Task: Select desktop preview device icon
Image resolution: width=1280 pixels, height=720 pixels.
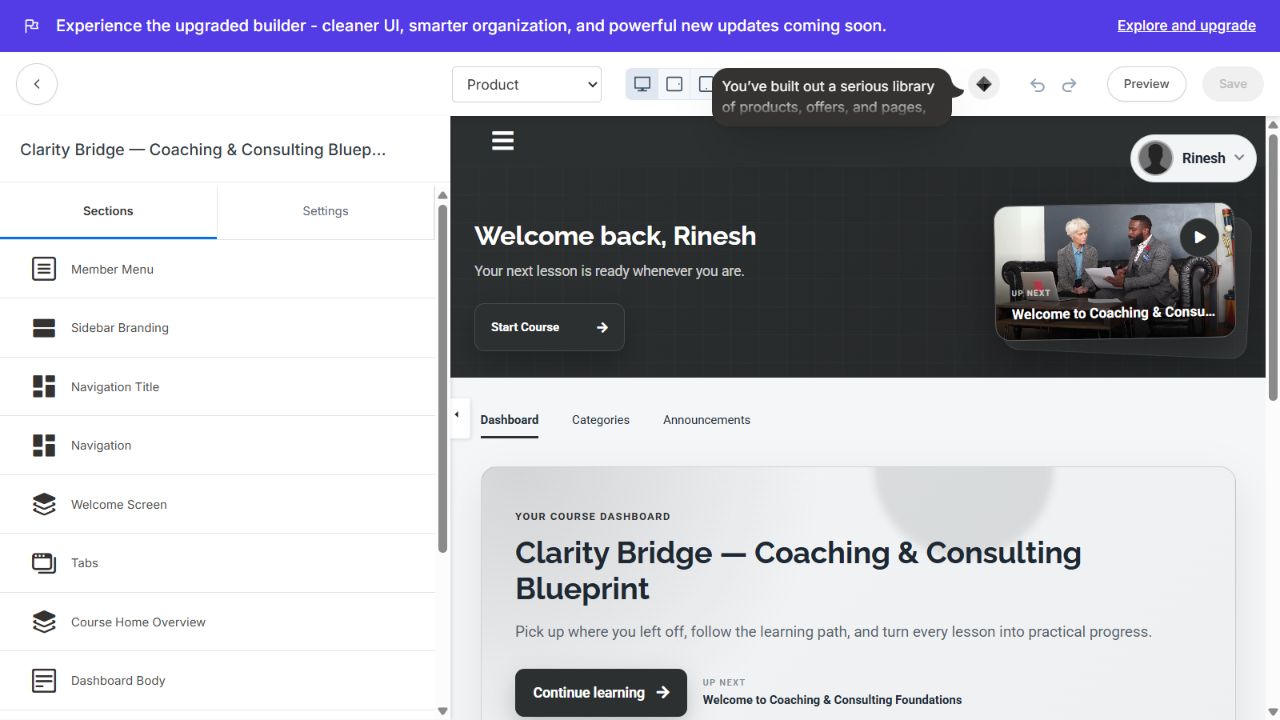Action: click(643, 84)
